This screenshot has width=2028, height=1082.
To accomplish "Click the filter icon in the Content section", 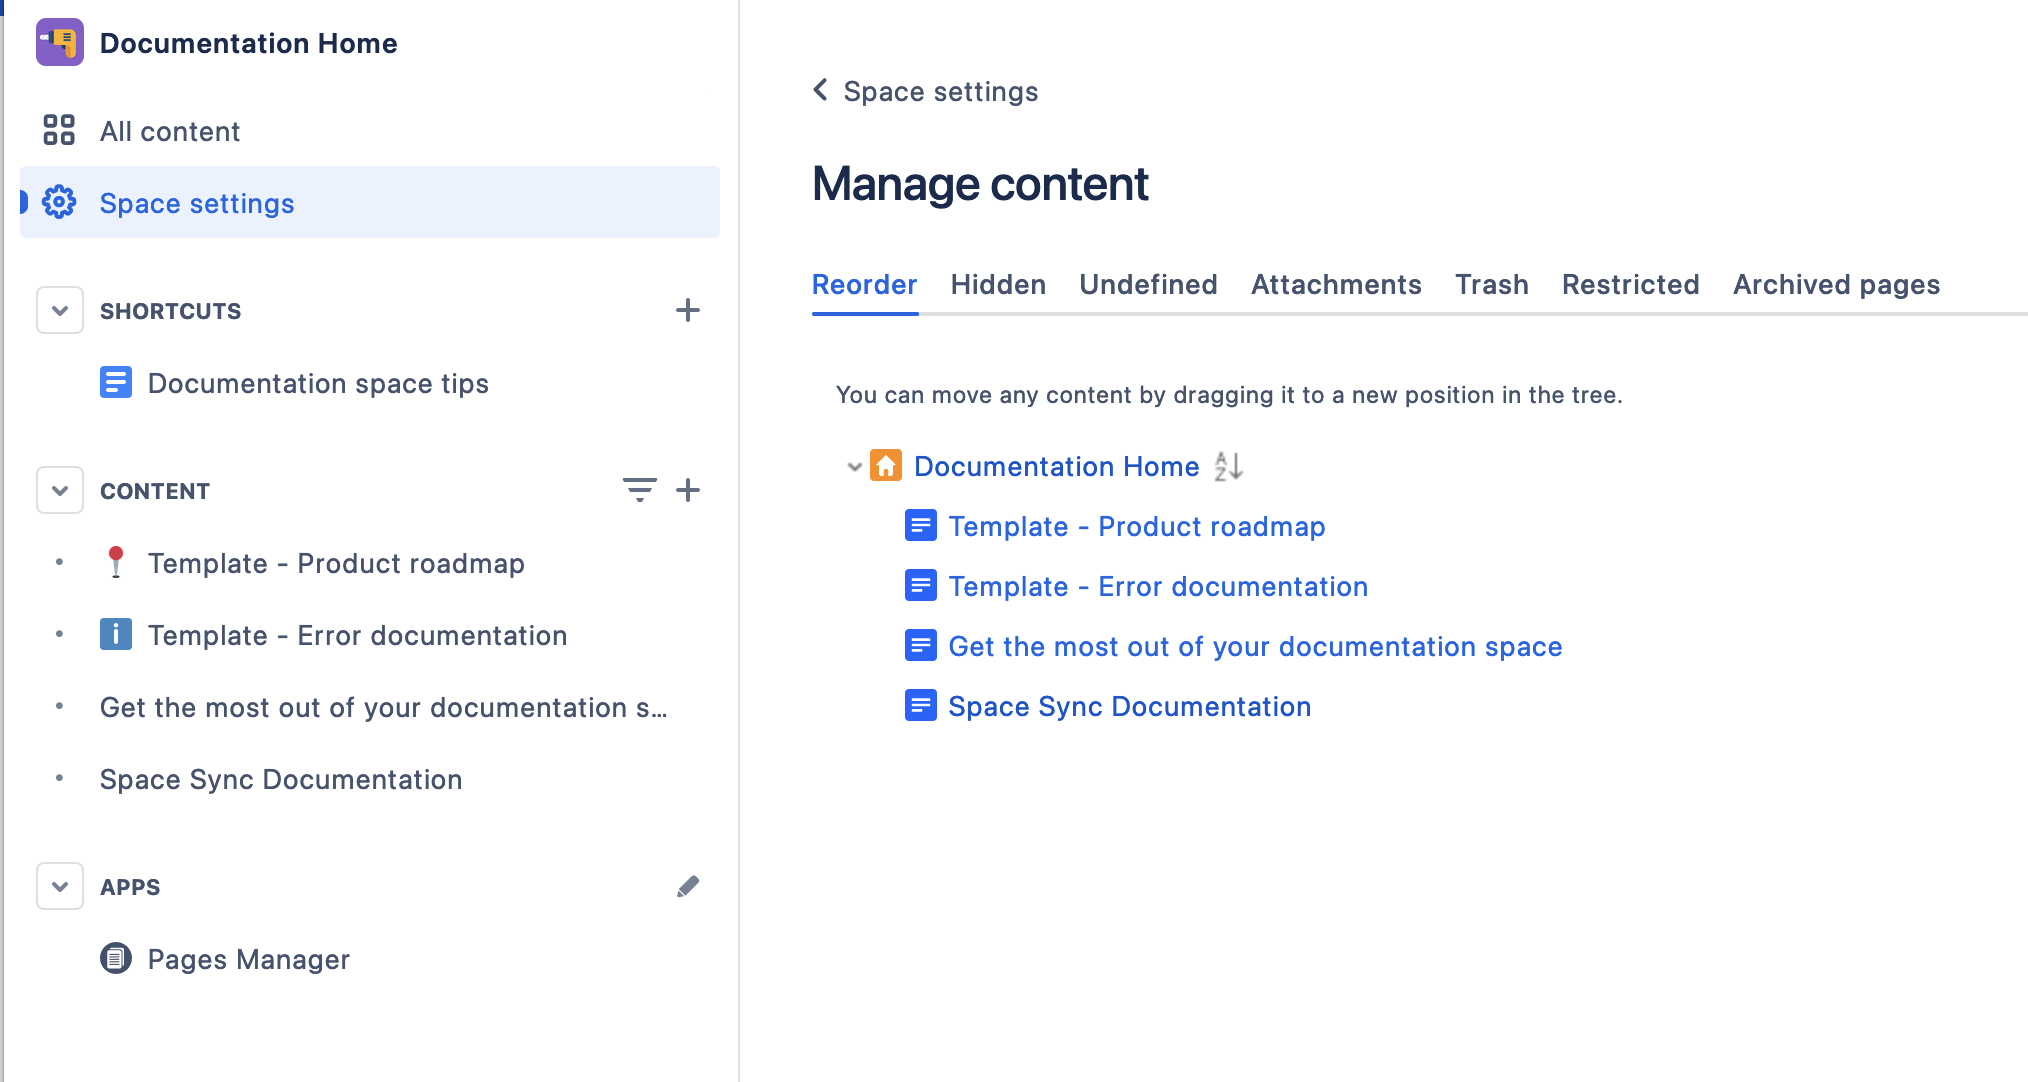I will [x=640, y=489].
